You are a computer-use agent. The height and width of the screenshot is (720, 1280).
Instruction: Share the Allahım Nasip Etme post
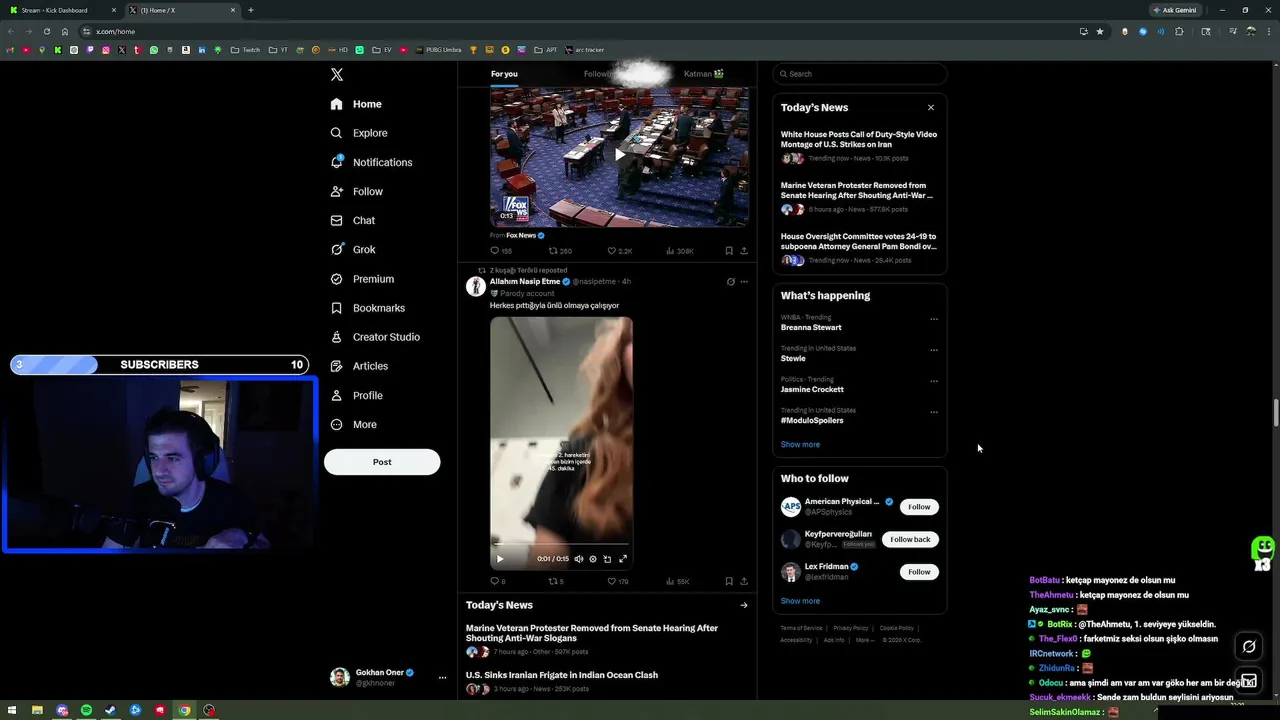coord(744,581)
